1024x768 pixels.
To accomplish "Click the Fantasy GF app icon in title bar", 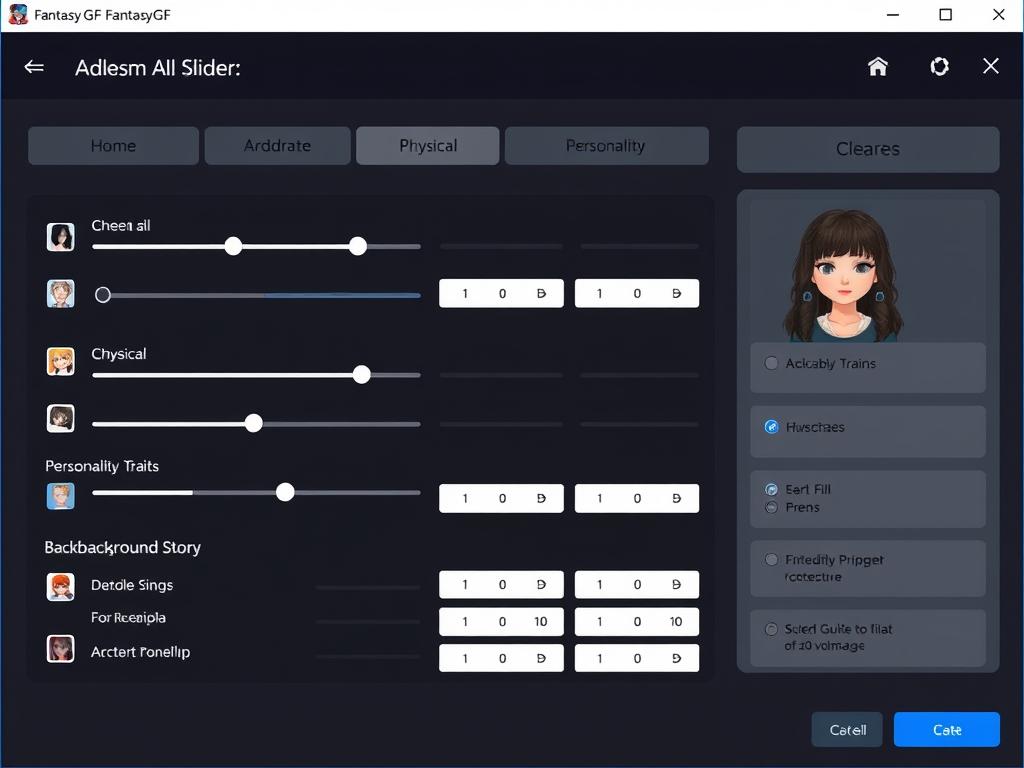I will coord(18,14).
